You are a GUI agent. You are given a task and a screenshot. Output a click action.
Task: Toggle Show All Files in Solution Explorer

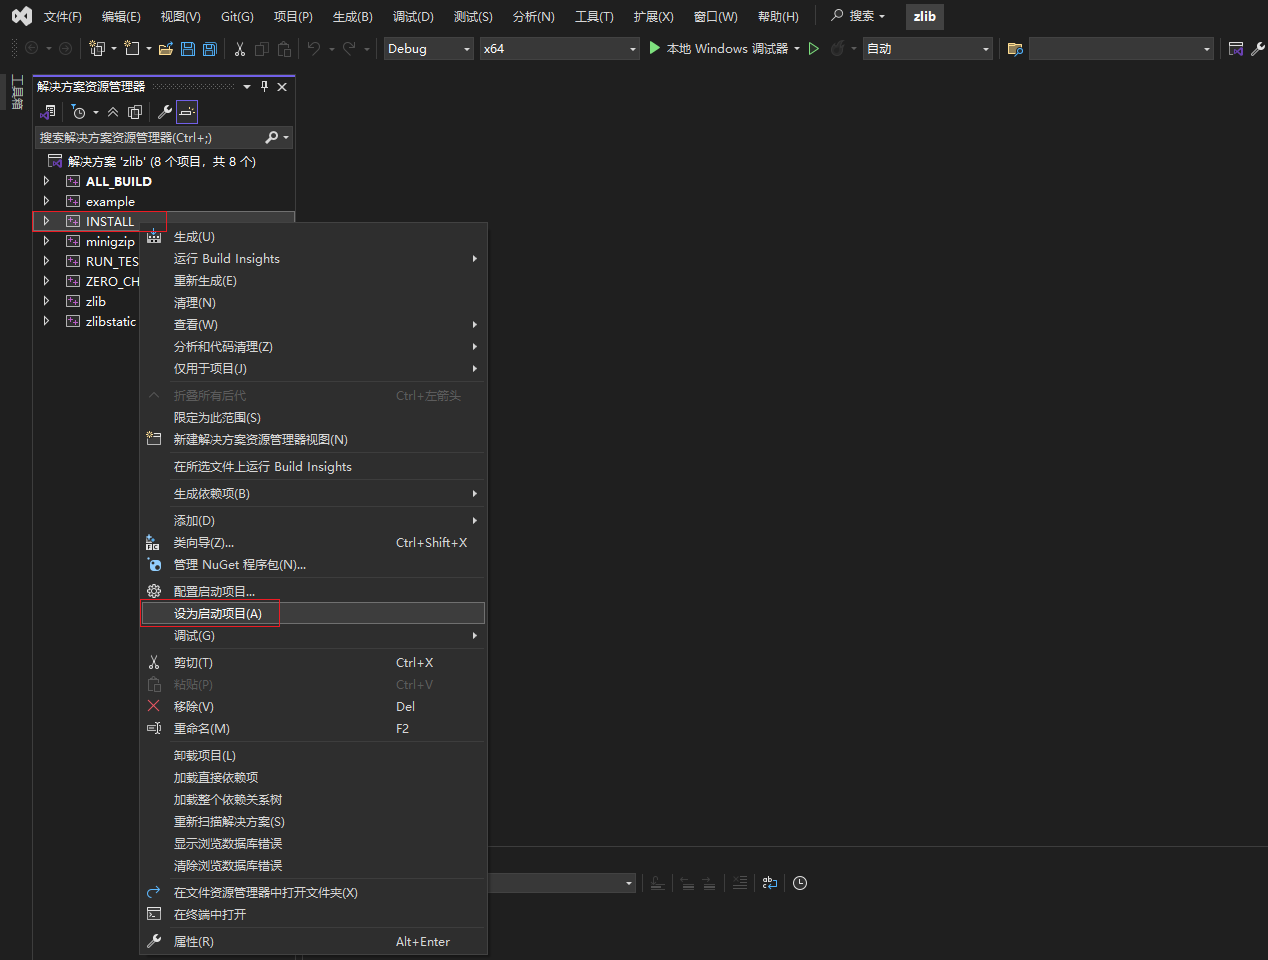coord(135,112)
